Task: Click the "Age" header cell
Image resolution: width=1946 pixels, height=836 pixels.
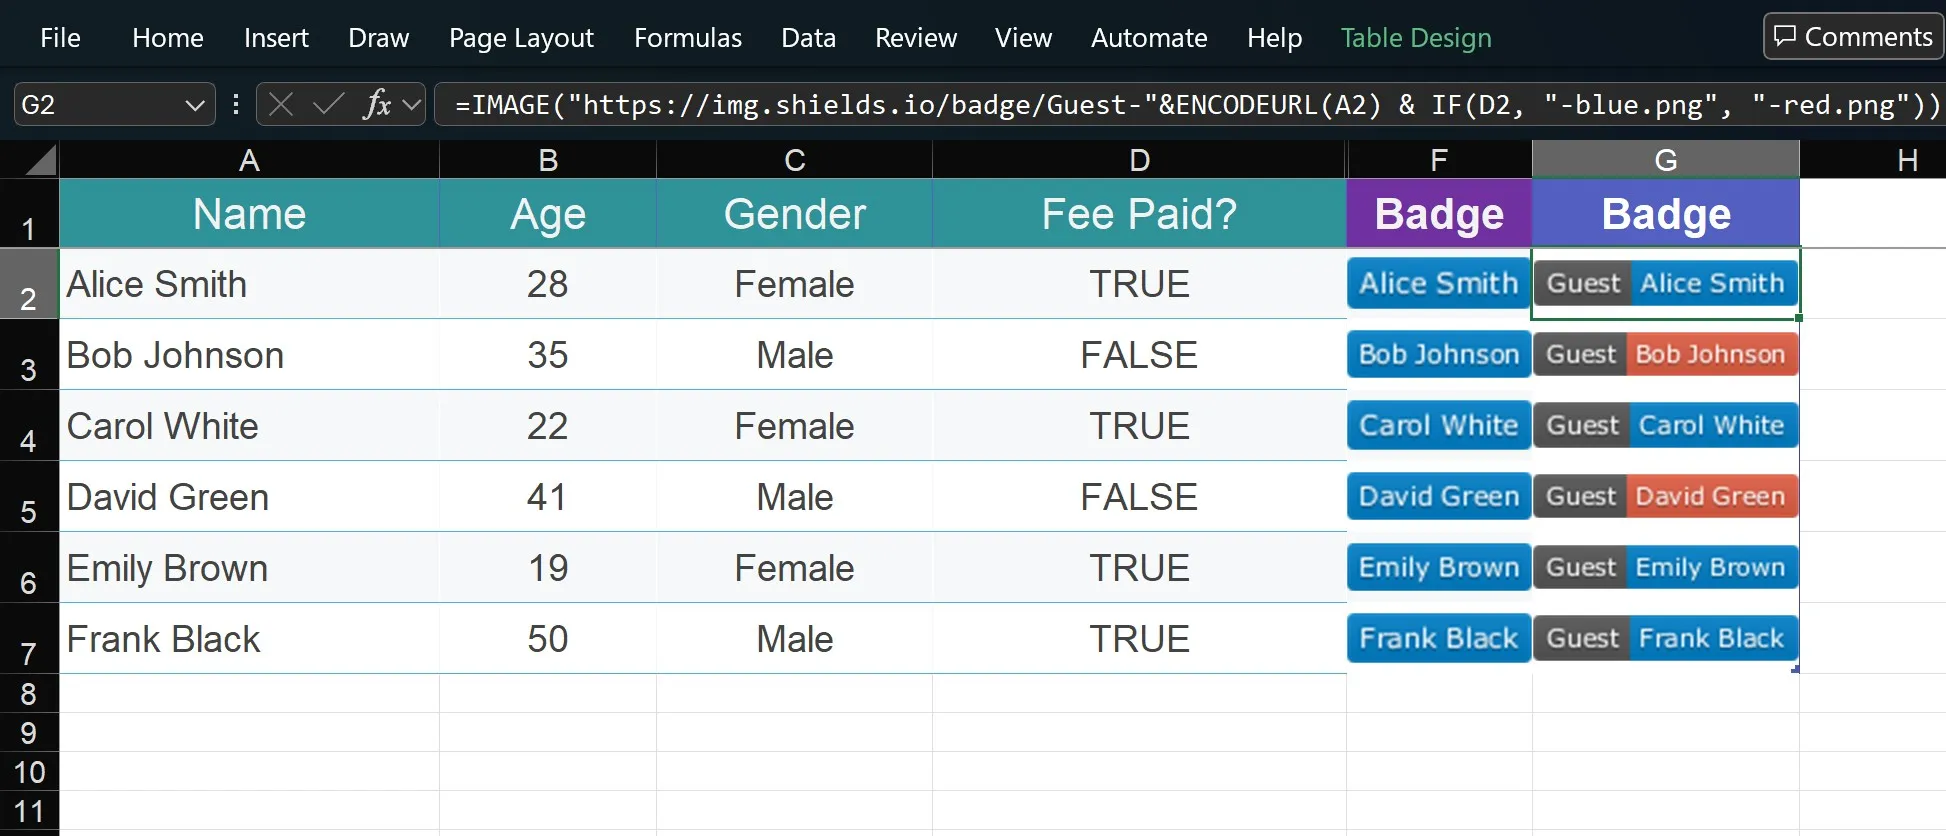Action: (x=548, y=214)
